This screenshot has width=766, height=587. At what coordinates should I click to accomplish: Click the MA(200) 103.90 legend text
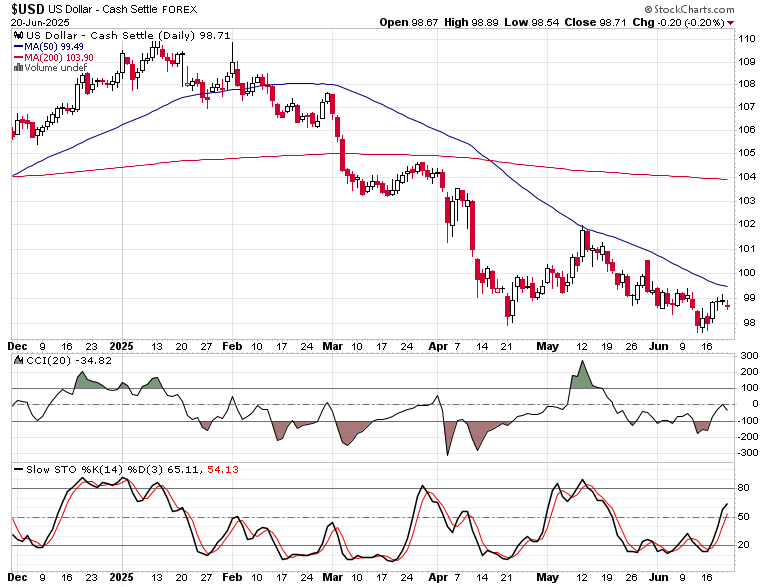click(x=59, y=57)
